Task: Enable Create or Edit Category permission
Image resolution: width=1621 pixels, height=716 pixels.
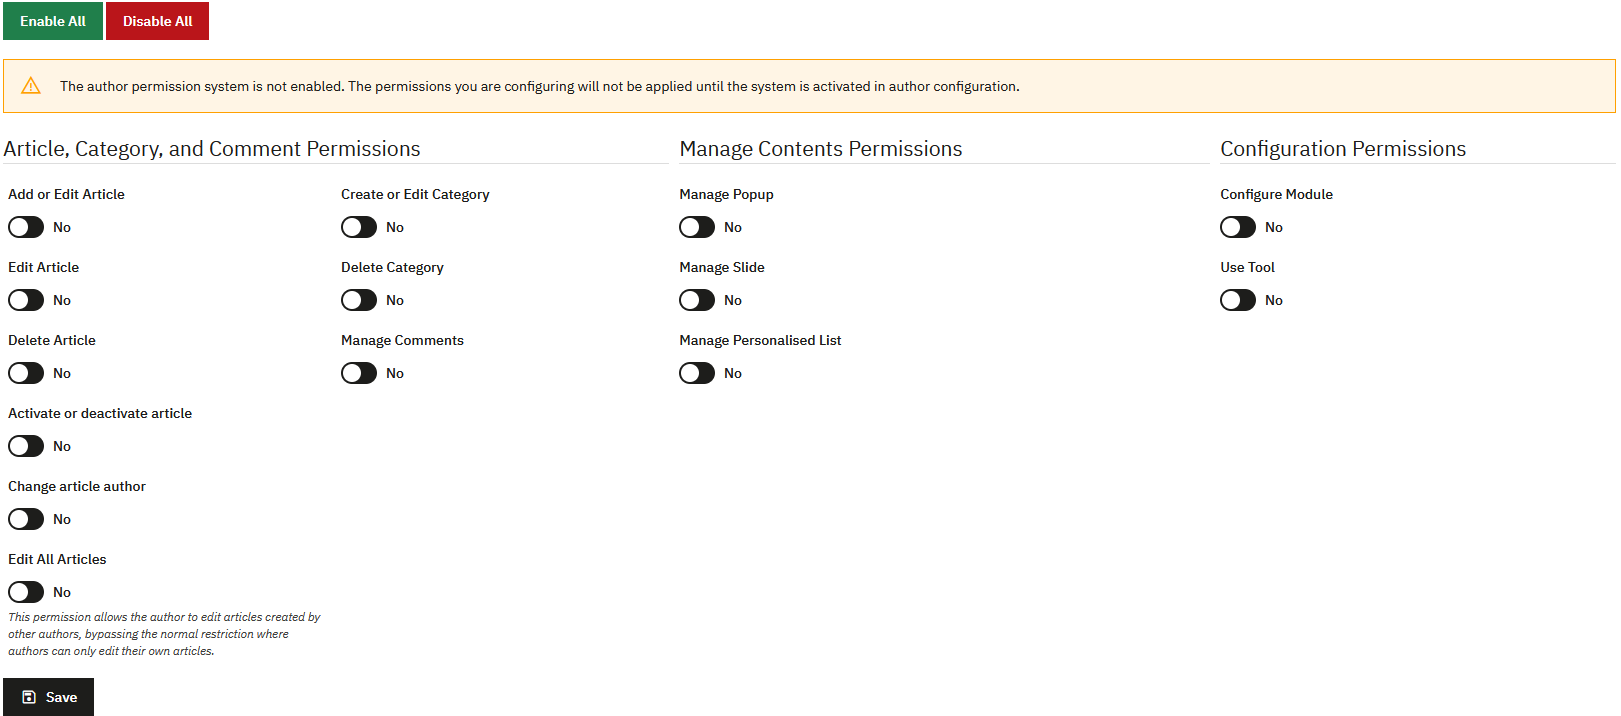Action: click(x=359, y=227)
